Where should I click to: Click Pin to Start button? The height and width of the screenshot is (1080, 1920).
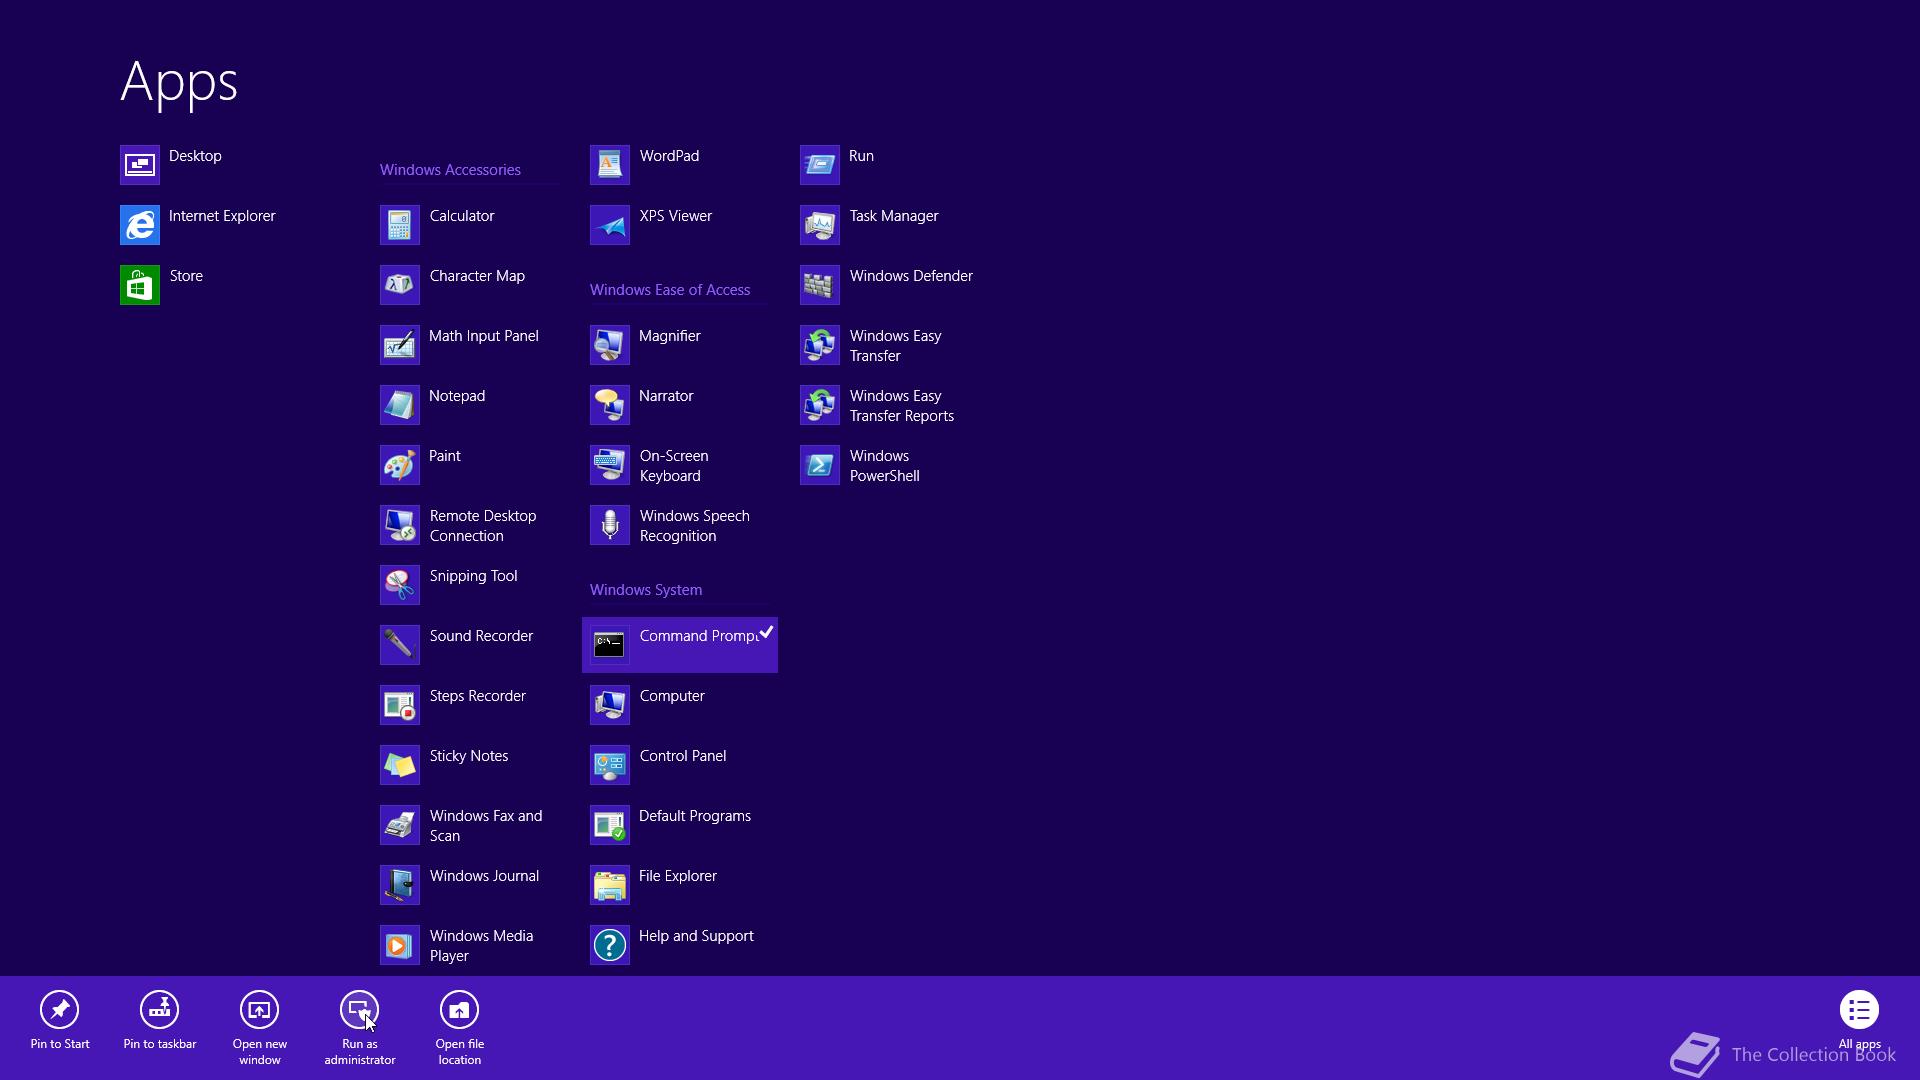click(60, 1020)
